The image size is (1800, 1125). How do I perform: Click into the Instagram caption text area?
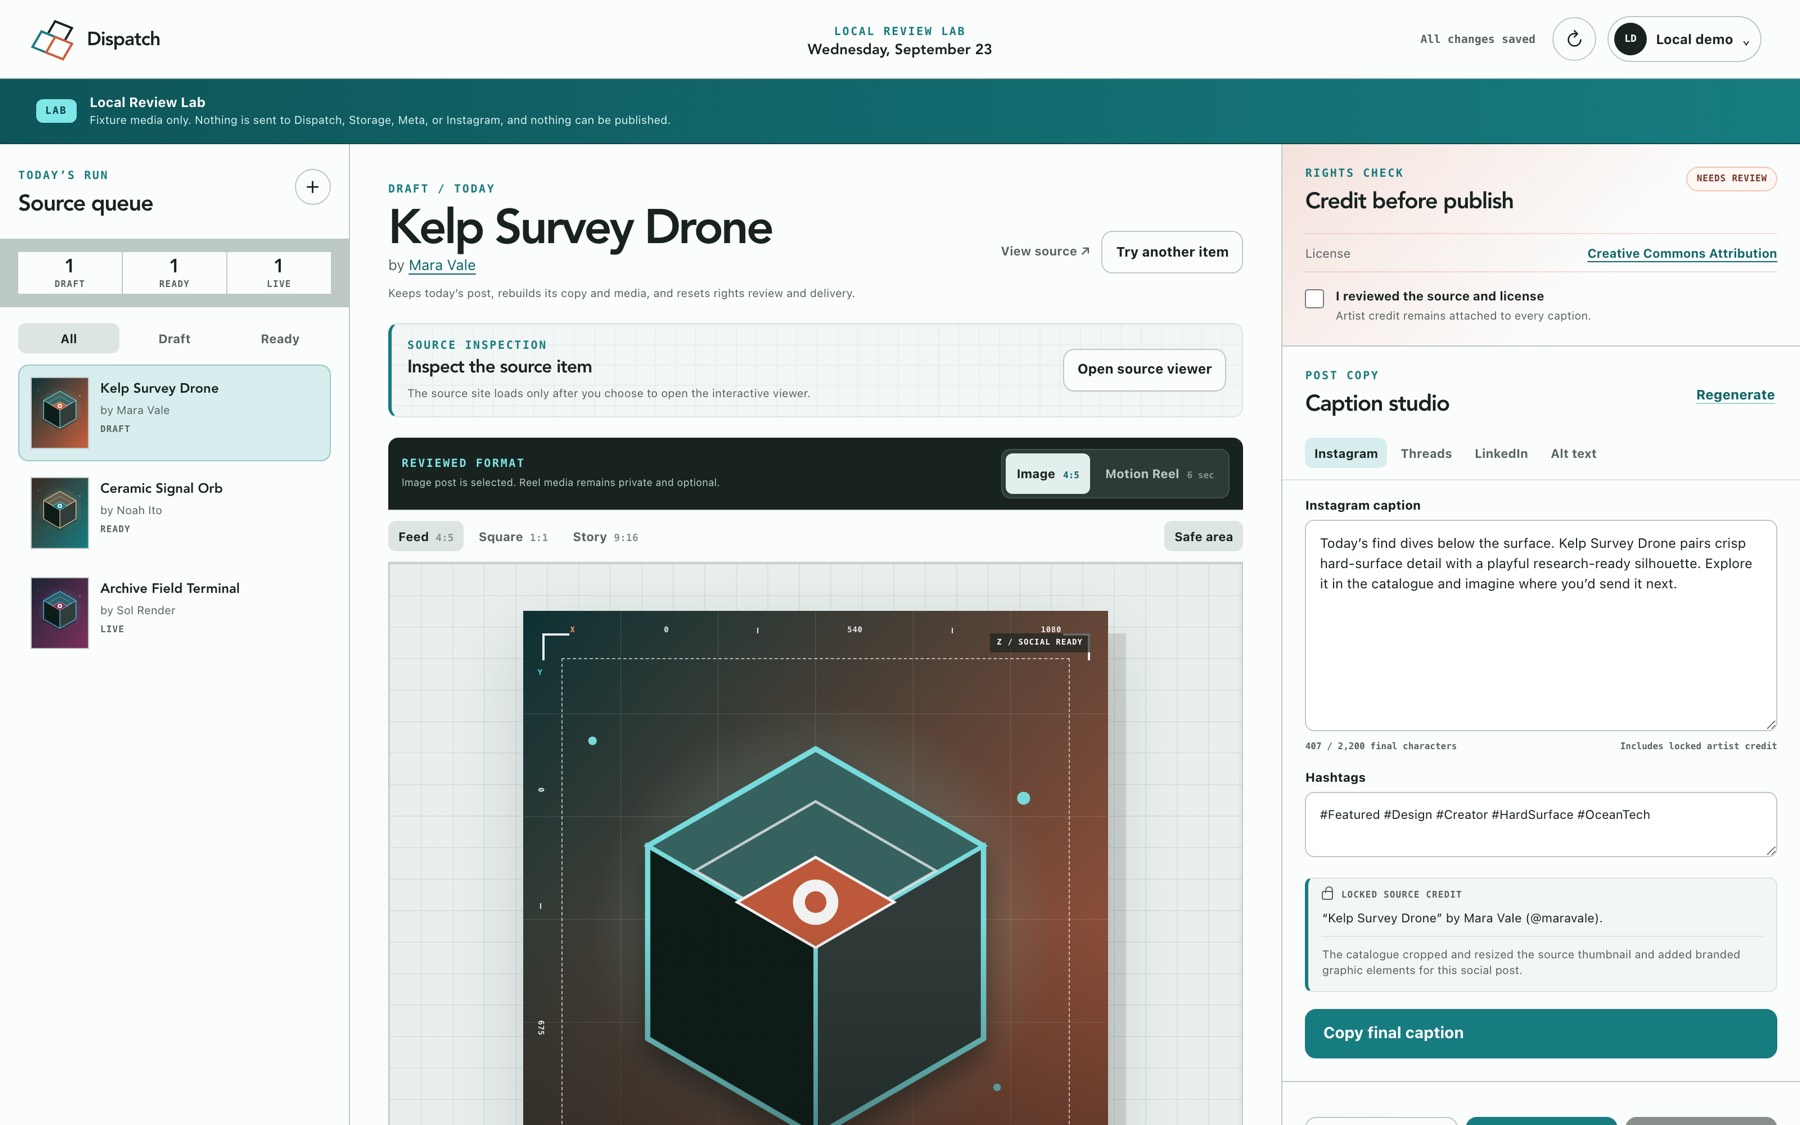[1540, 625]
